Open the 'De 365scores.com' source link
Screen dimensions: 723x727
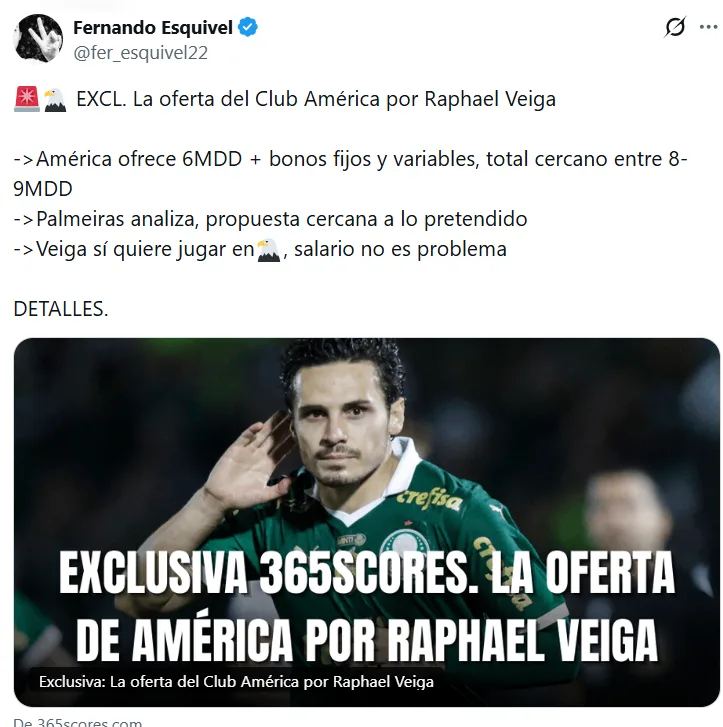click(x=77, y=722)
